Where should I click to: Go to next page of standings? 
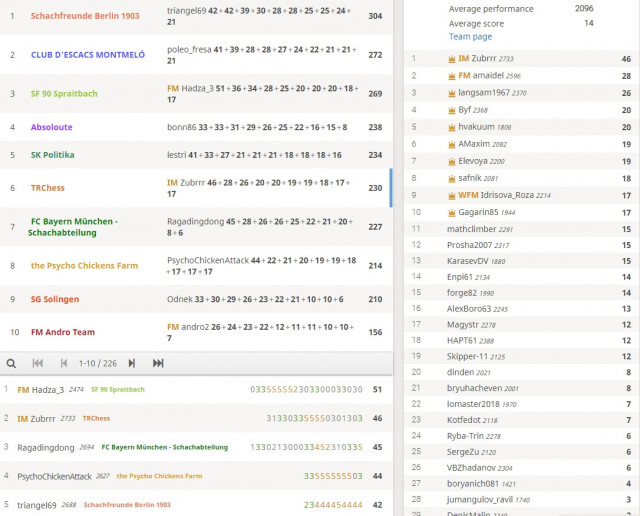click(131, 363)
